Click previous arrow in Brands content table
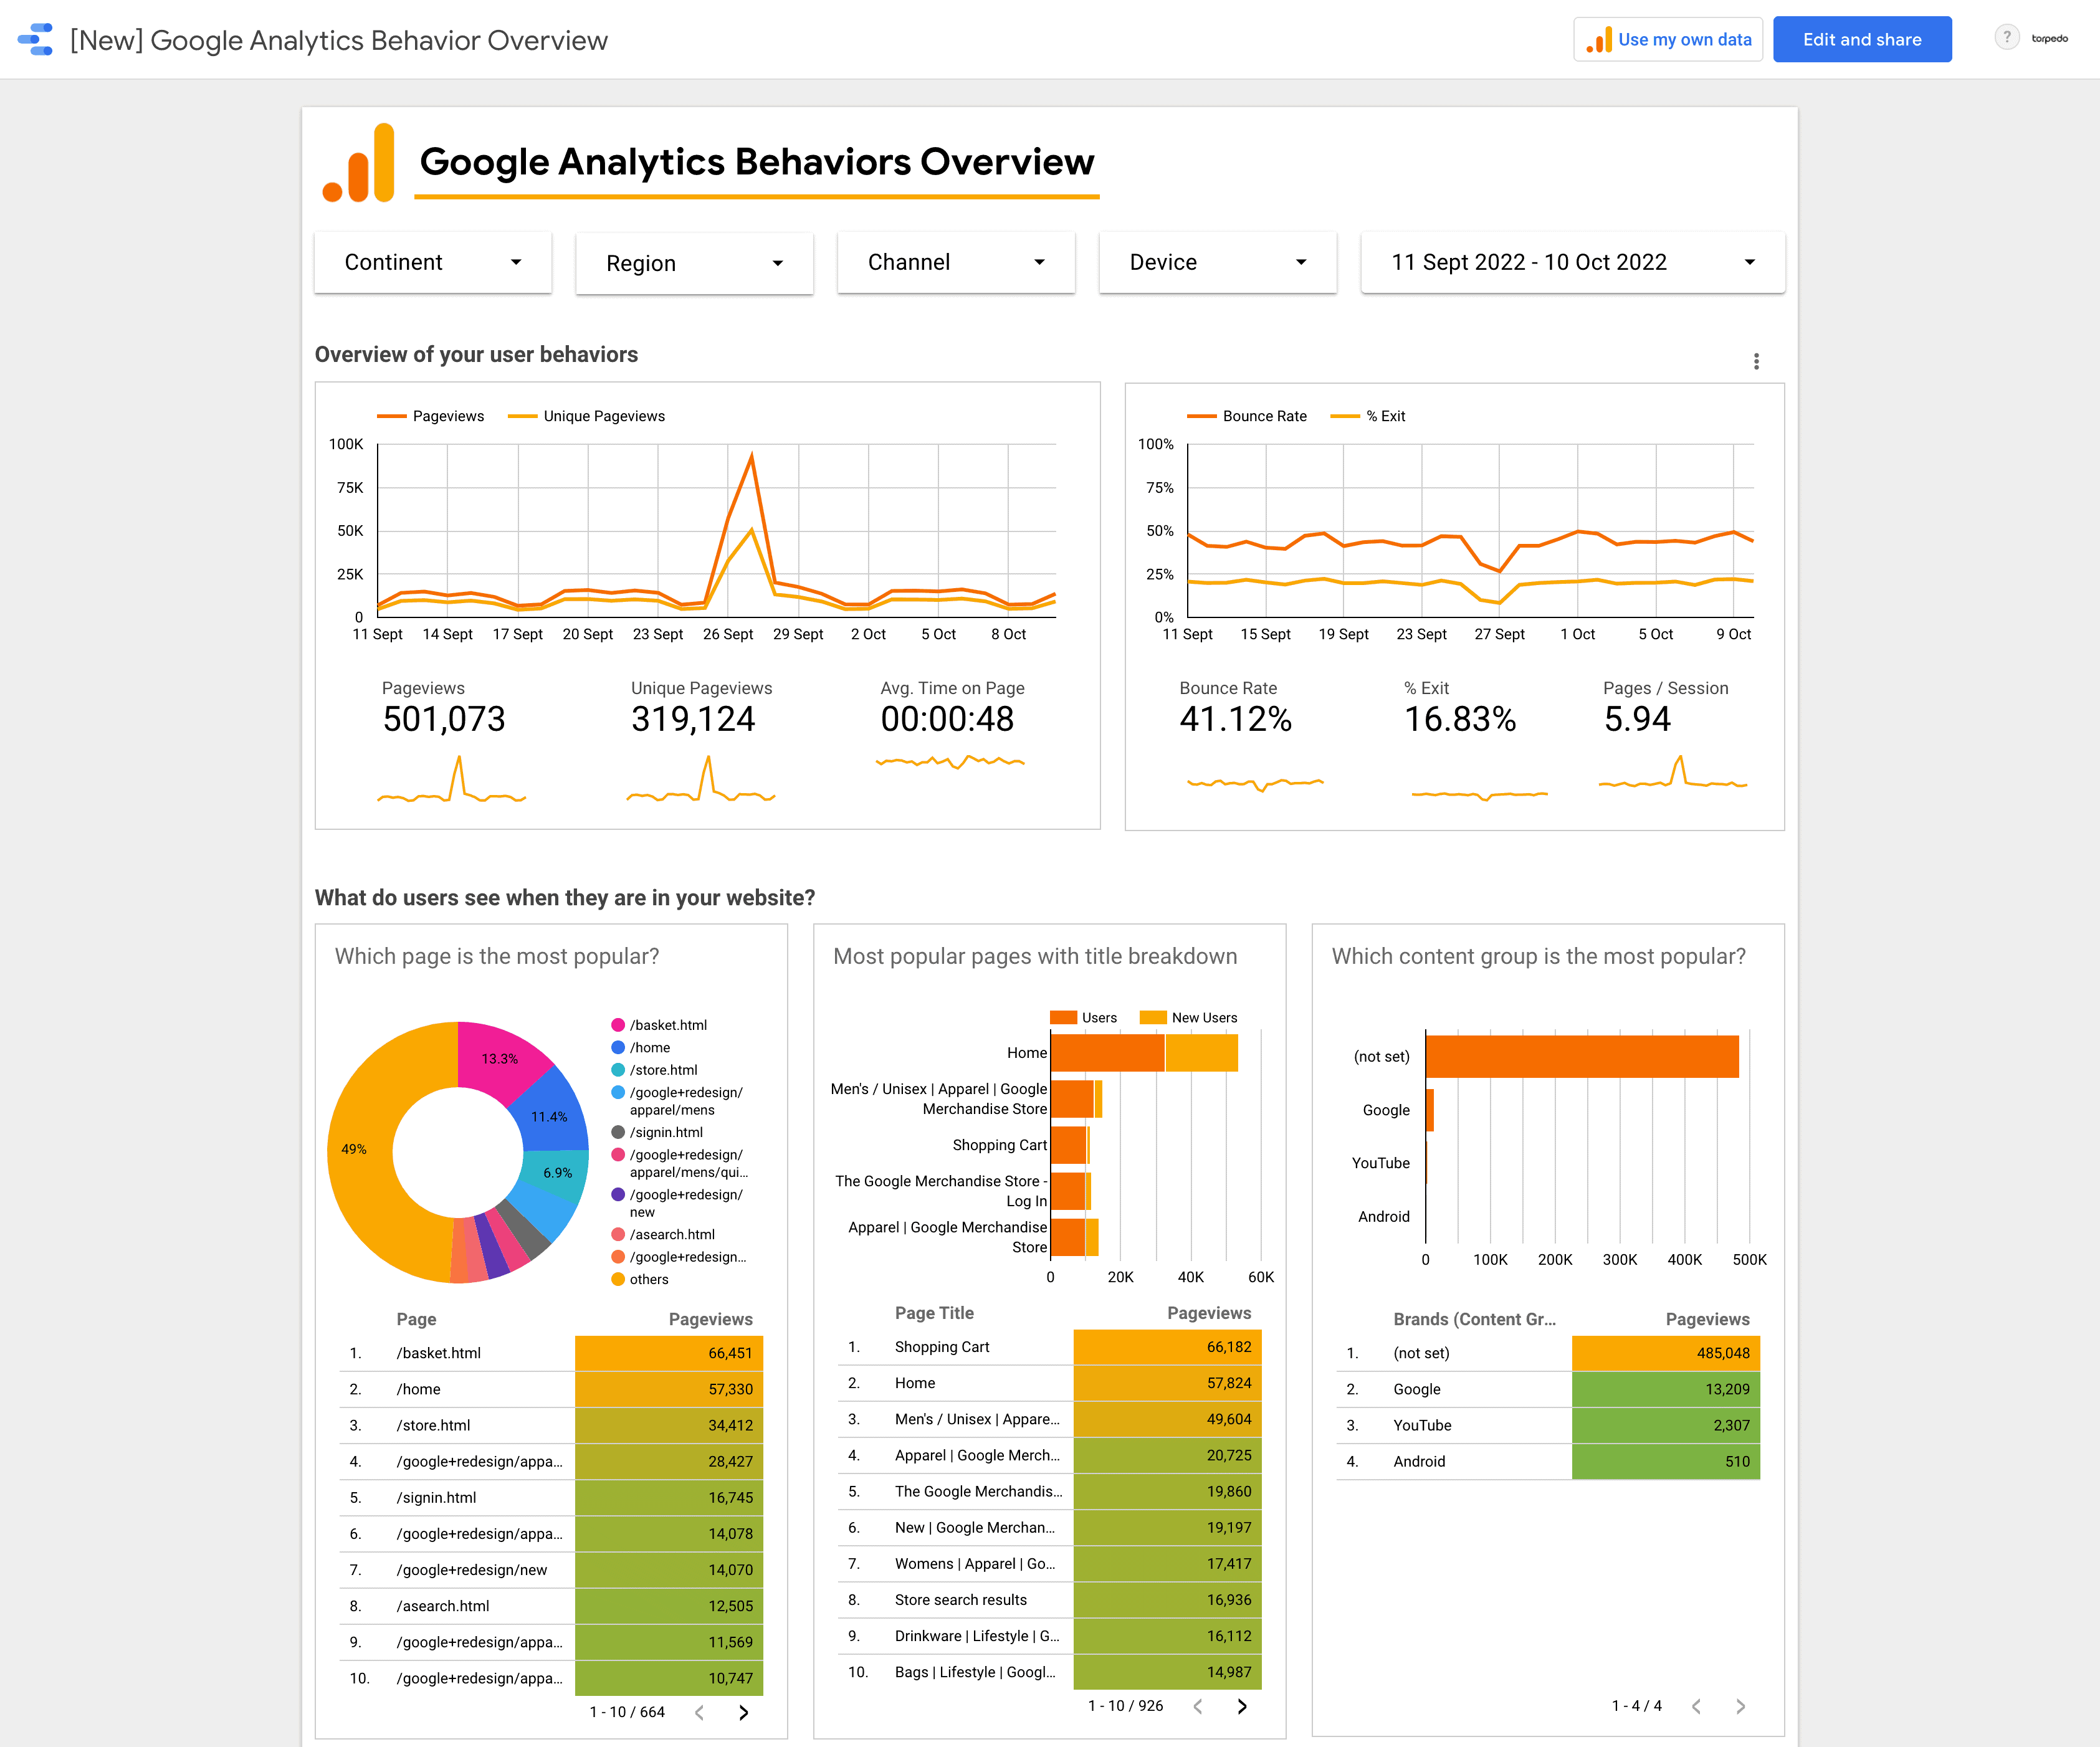Screen dimensions: 2100x1747 coord(1696,1706)
